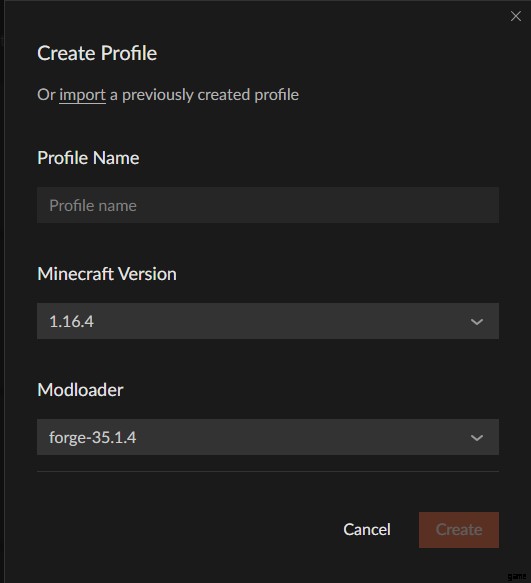
Task: Click the Minecraft Version label
Action: pyautogui.click(x=107, y=274)
